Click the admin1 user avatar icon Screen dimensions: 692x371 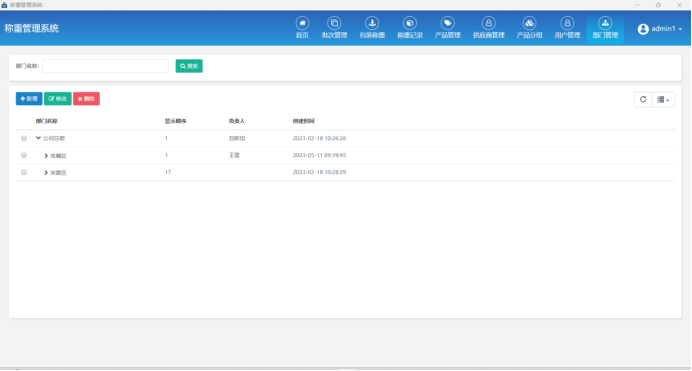click(643, 29)
